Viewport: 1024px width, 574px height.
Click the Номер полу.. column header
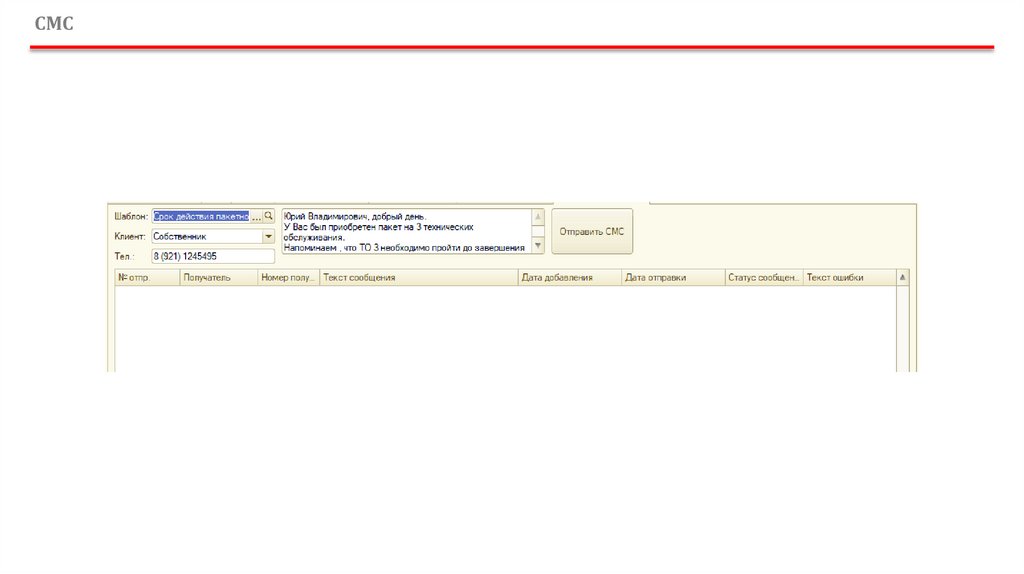pyautogui.click(x=289, y=278)
